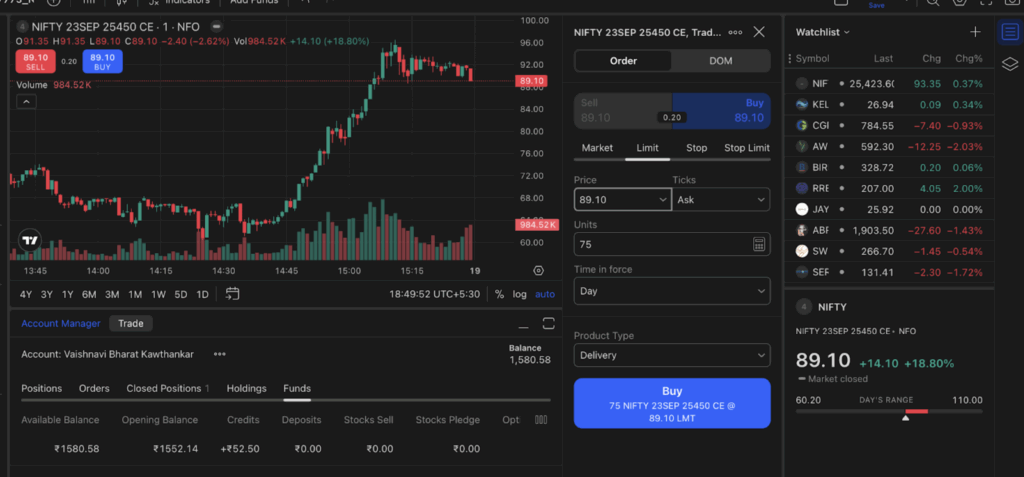Open the watchlist panel icon in right sidebar

1009,32
